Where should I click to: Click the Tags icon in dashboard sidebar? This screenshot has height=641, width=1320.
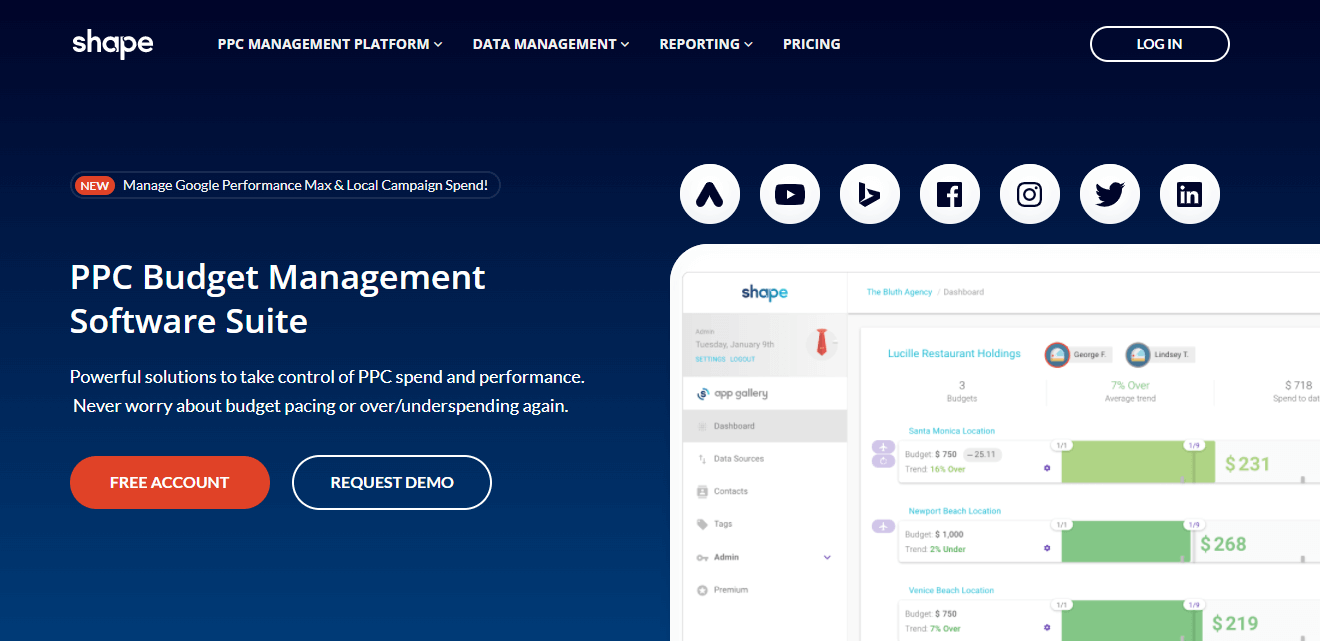pos(702,524)
